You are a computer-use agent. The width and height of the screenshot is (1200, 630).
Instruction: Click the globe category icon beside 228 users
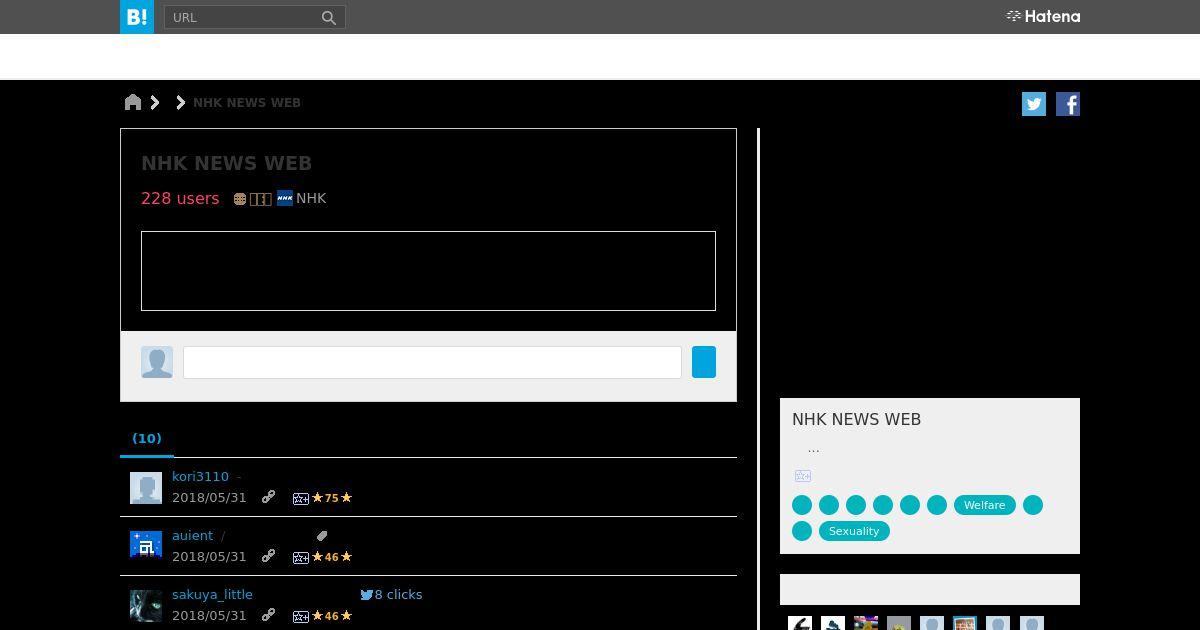[x=240, y=199]
